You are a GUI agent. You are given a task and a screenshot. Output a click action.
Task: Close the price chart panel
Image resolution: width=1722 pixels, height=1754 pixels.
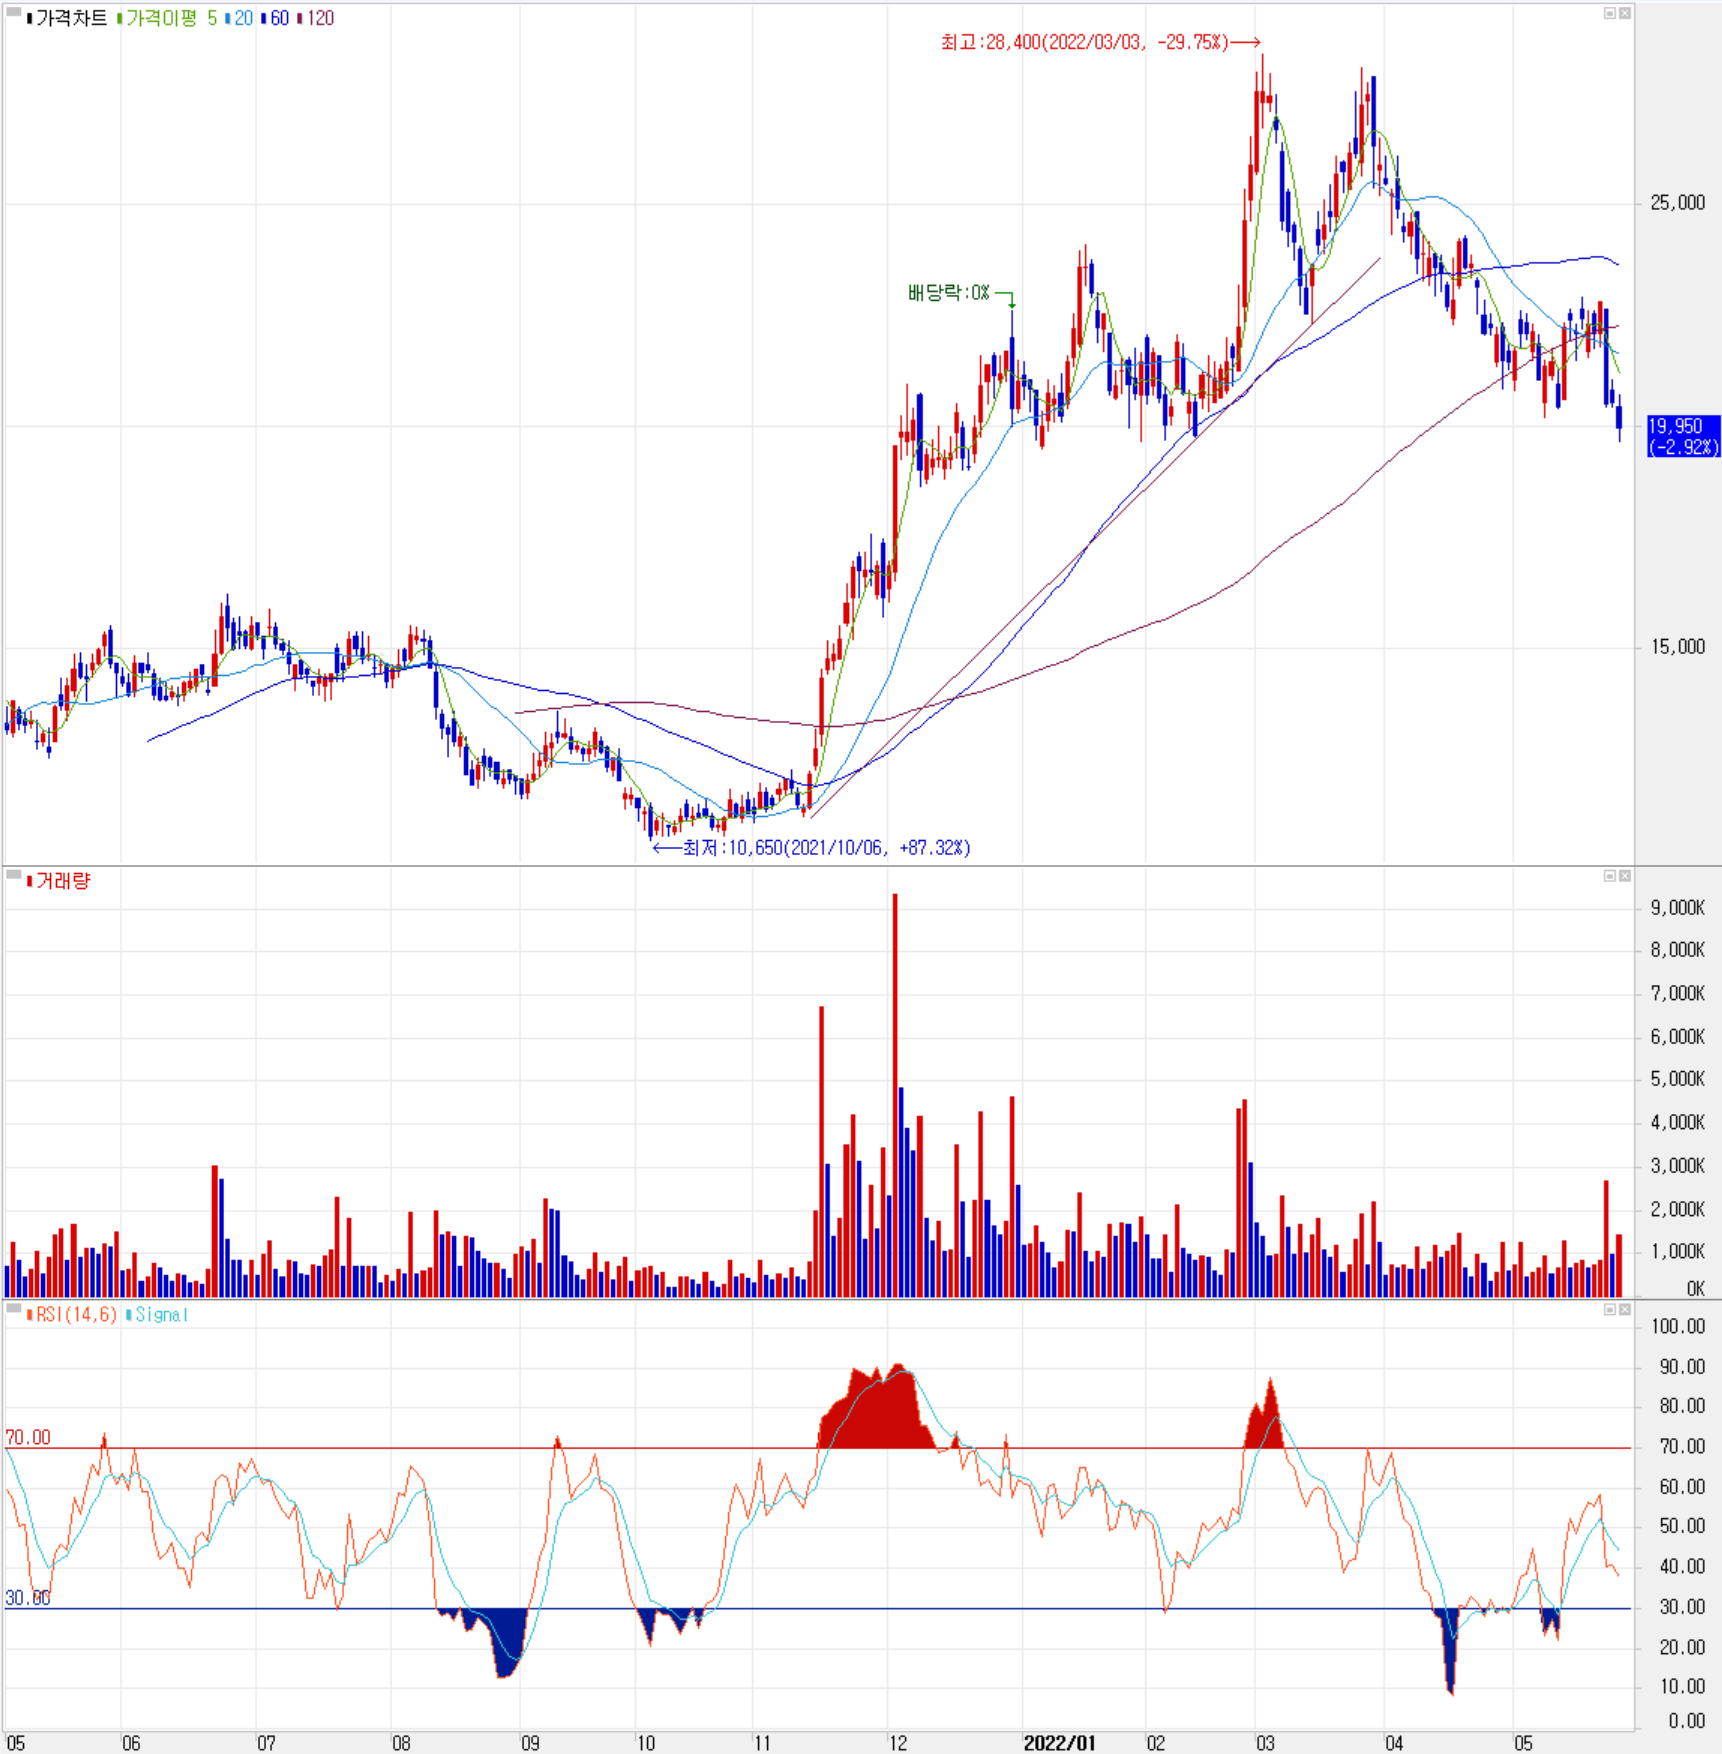(1625, 13)
